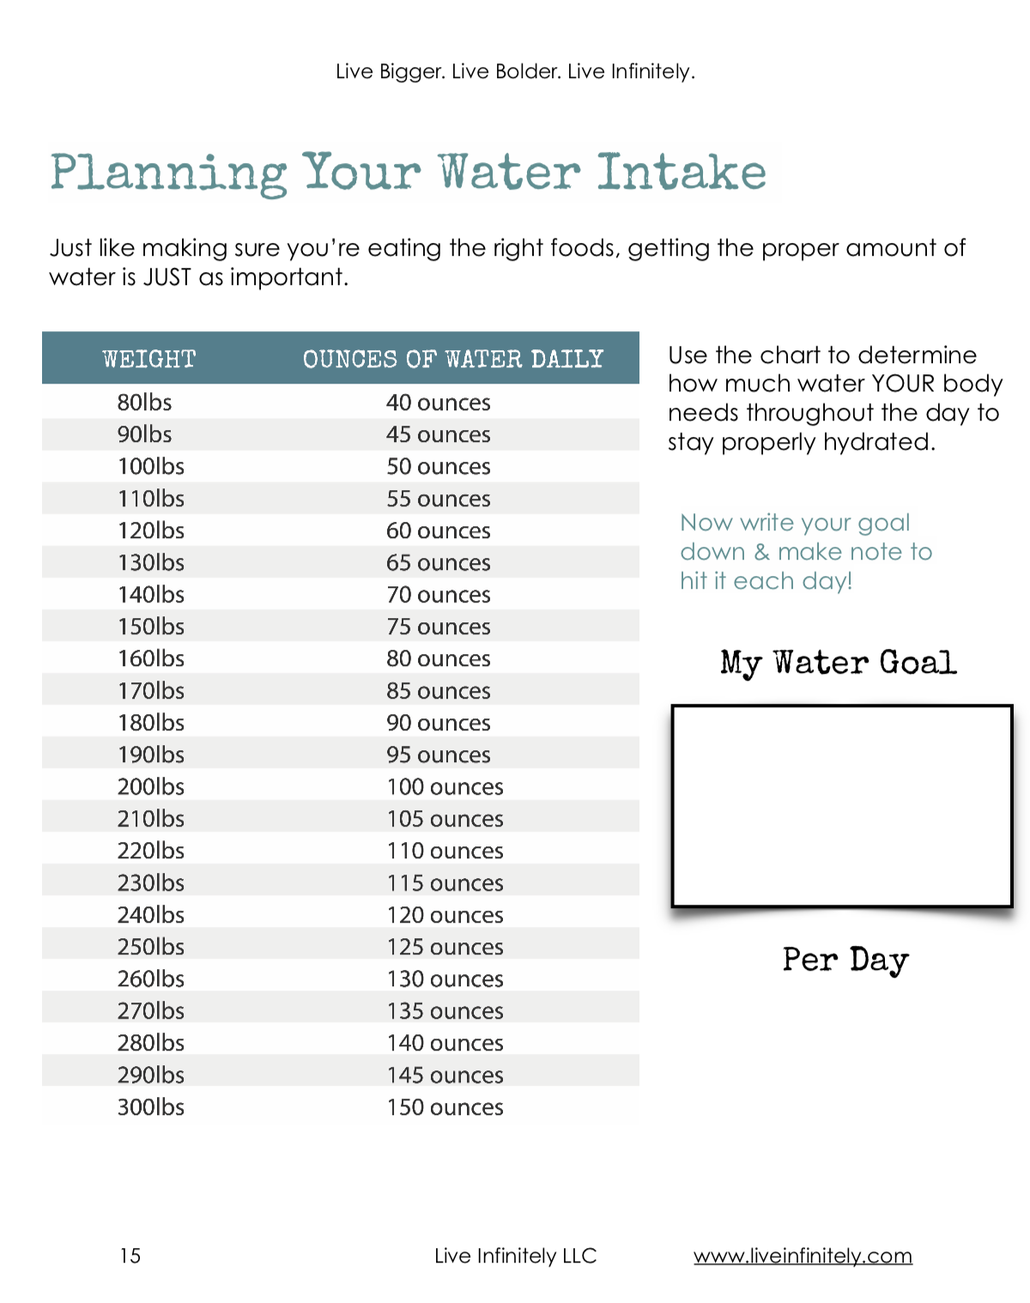
Task: Click the Now write your goal note
Action: click(x=806, y=551)
